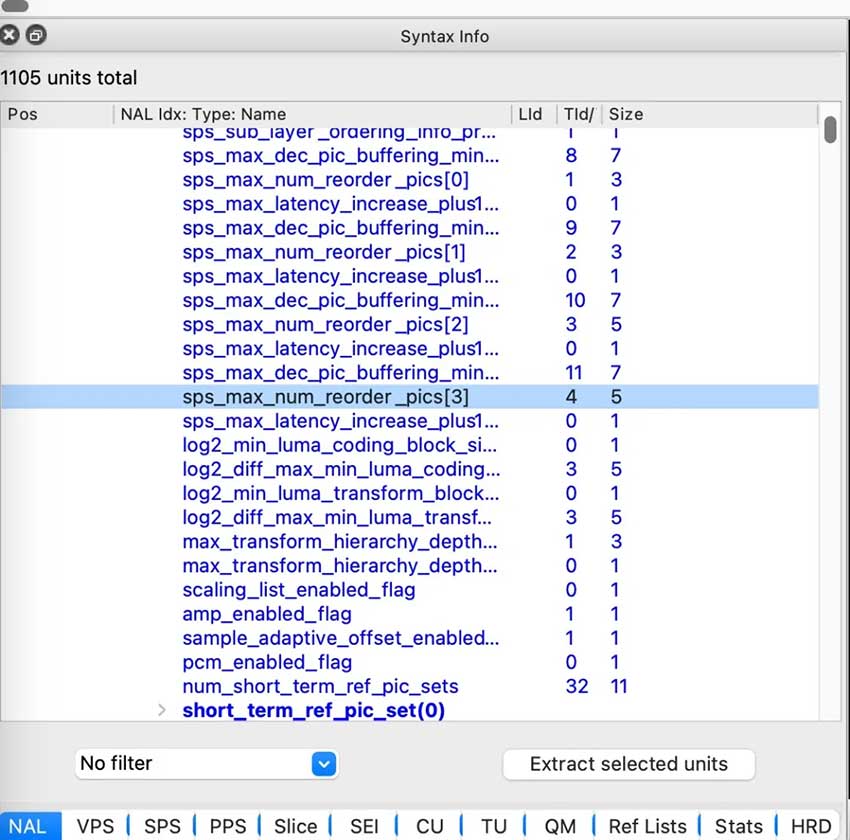Click Extract selected units button
Screen dimensions: 850x840
628,764
